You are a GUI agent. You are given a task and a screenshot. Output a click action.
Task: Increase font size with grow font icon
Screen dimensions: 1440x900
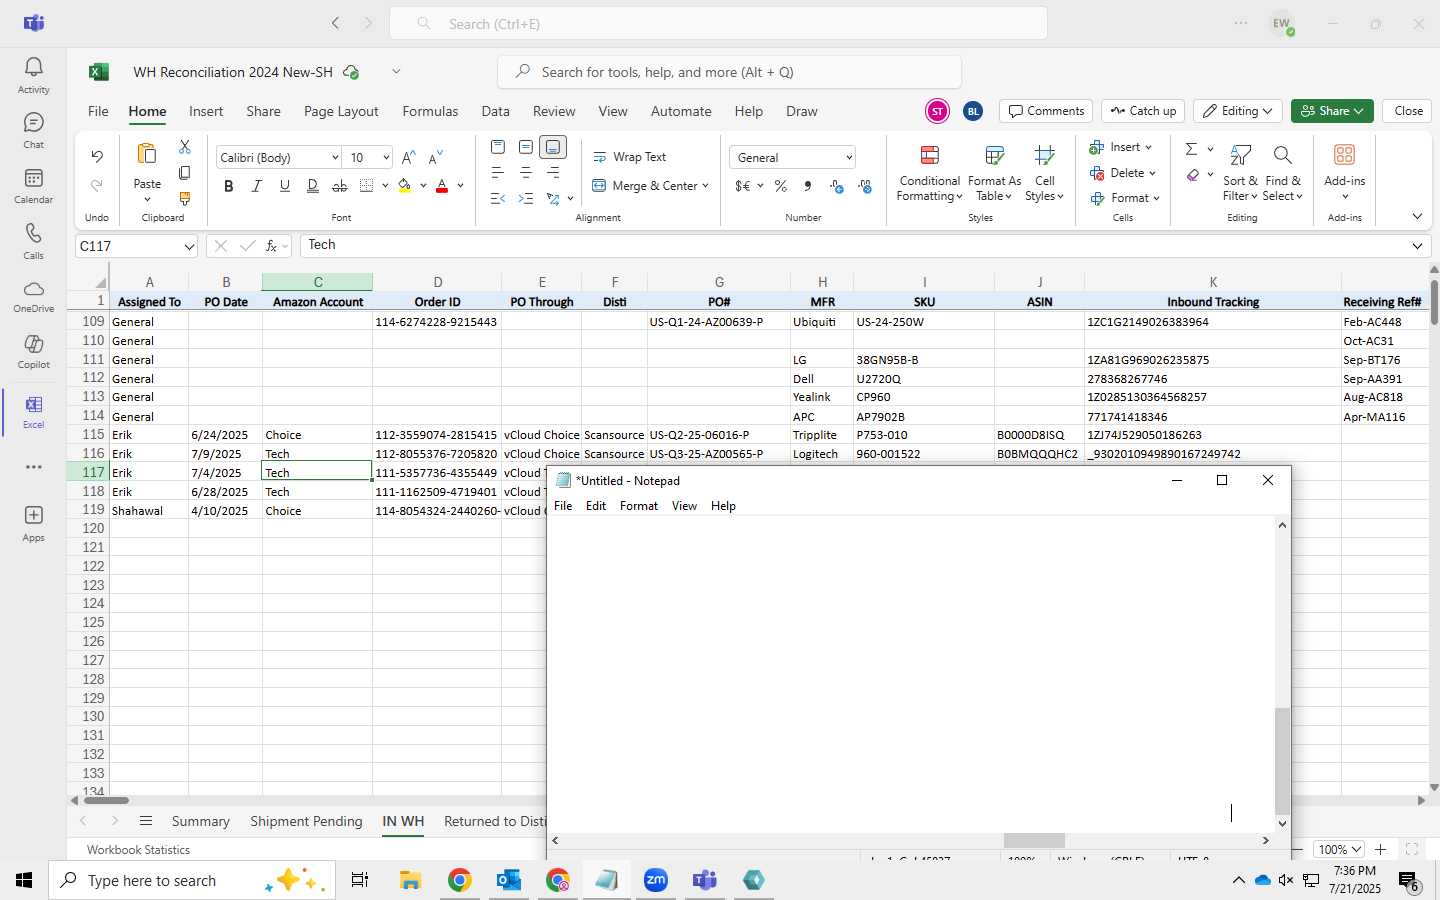click(408, 158)
